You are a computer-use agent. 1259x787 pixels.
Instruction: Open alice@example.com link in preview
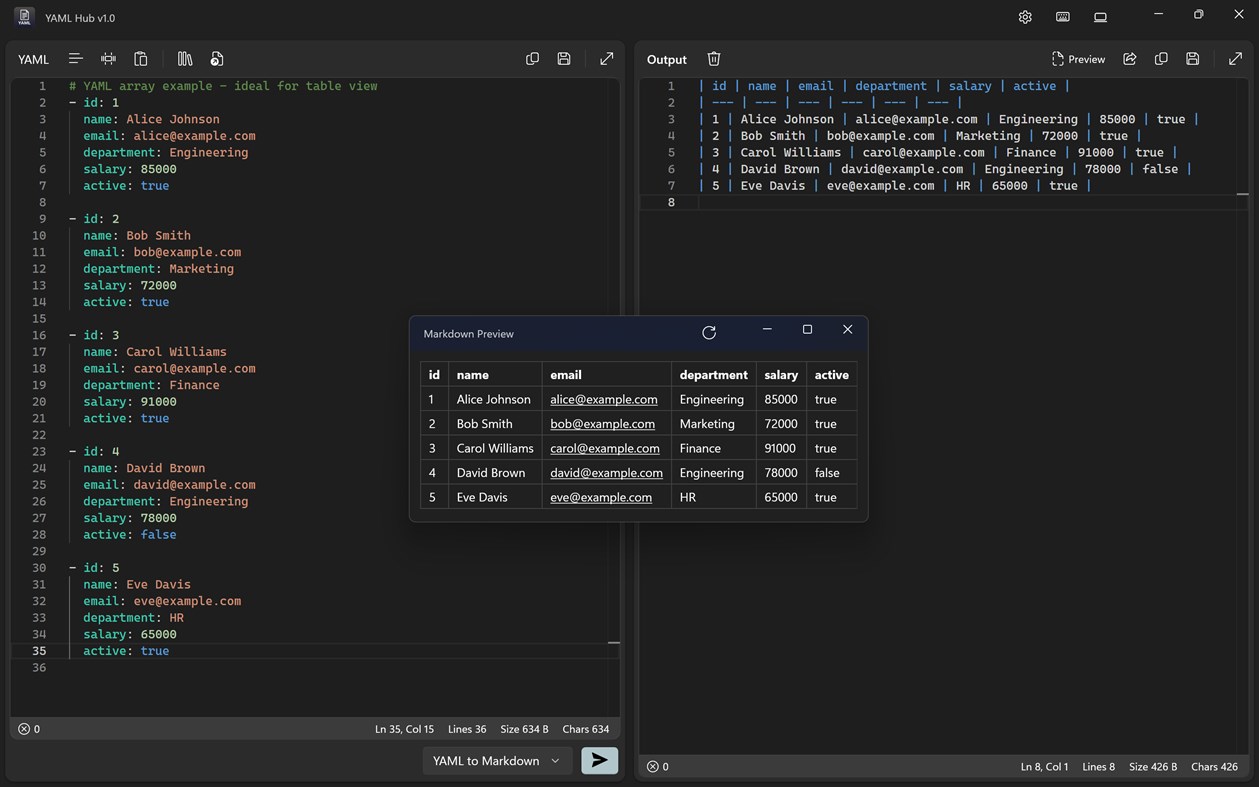[x=604, y=399]
